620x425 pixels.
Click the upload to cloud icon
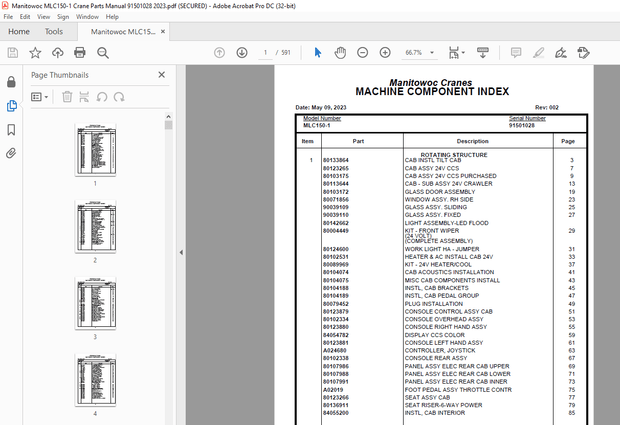(58, 53)
